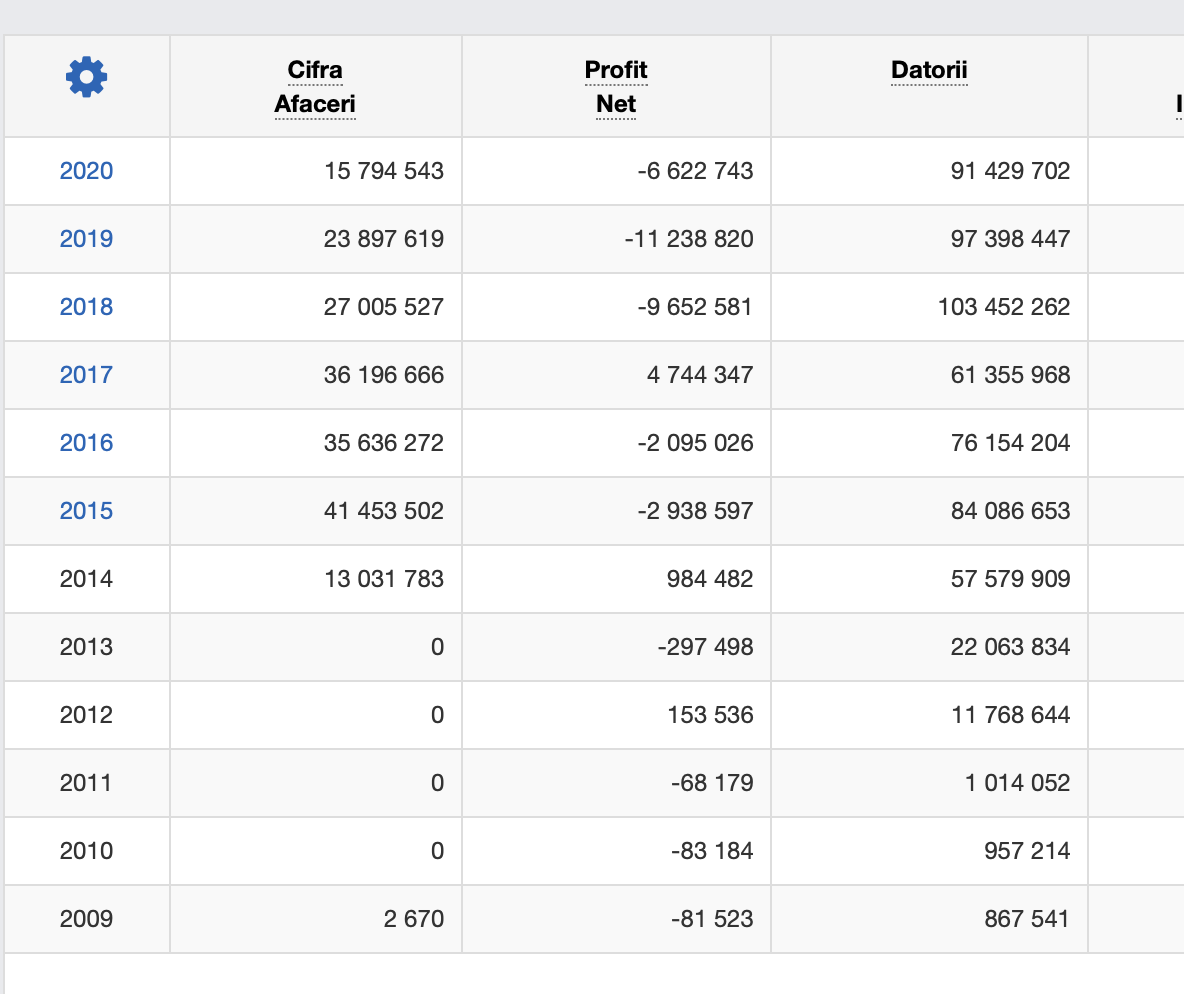Click the 2 670 turnover value for 2009
The width and height of the screenshot is (1184, 994).
click(x=414, y=919)
